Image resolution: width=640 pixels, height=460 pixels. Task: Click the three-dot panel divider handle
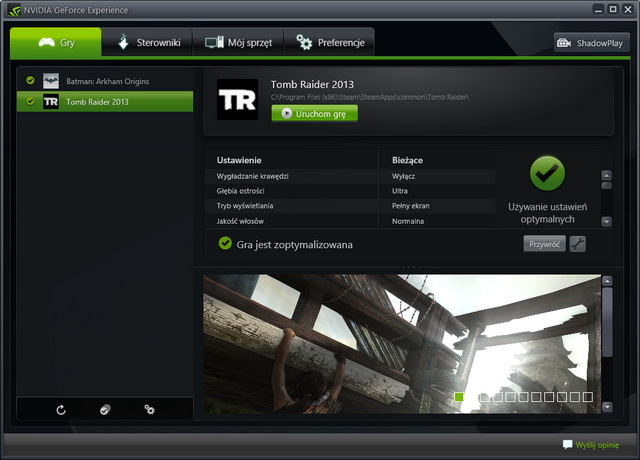tap(408, 267)
